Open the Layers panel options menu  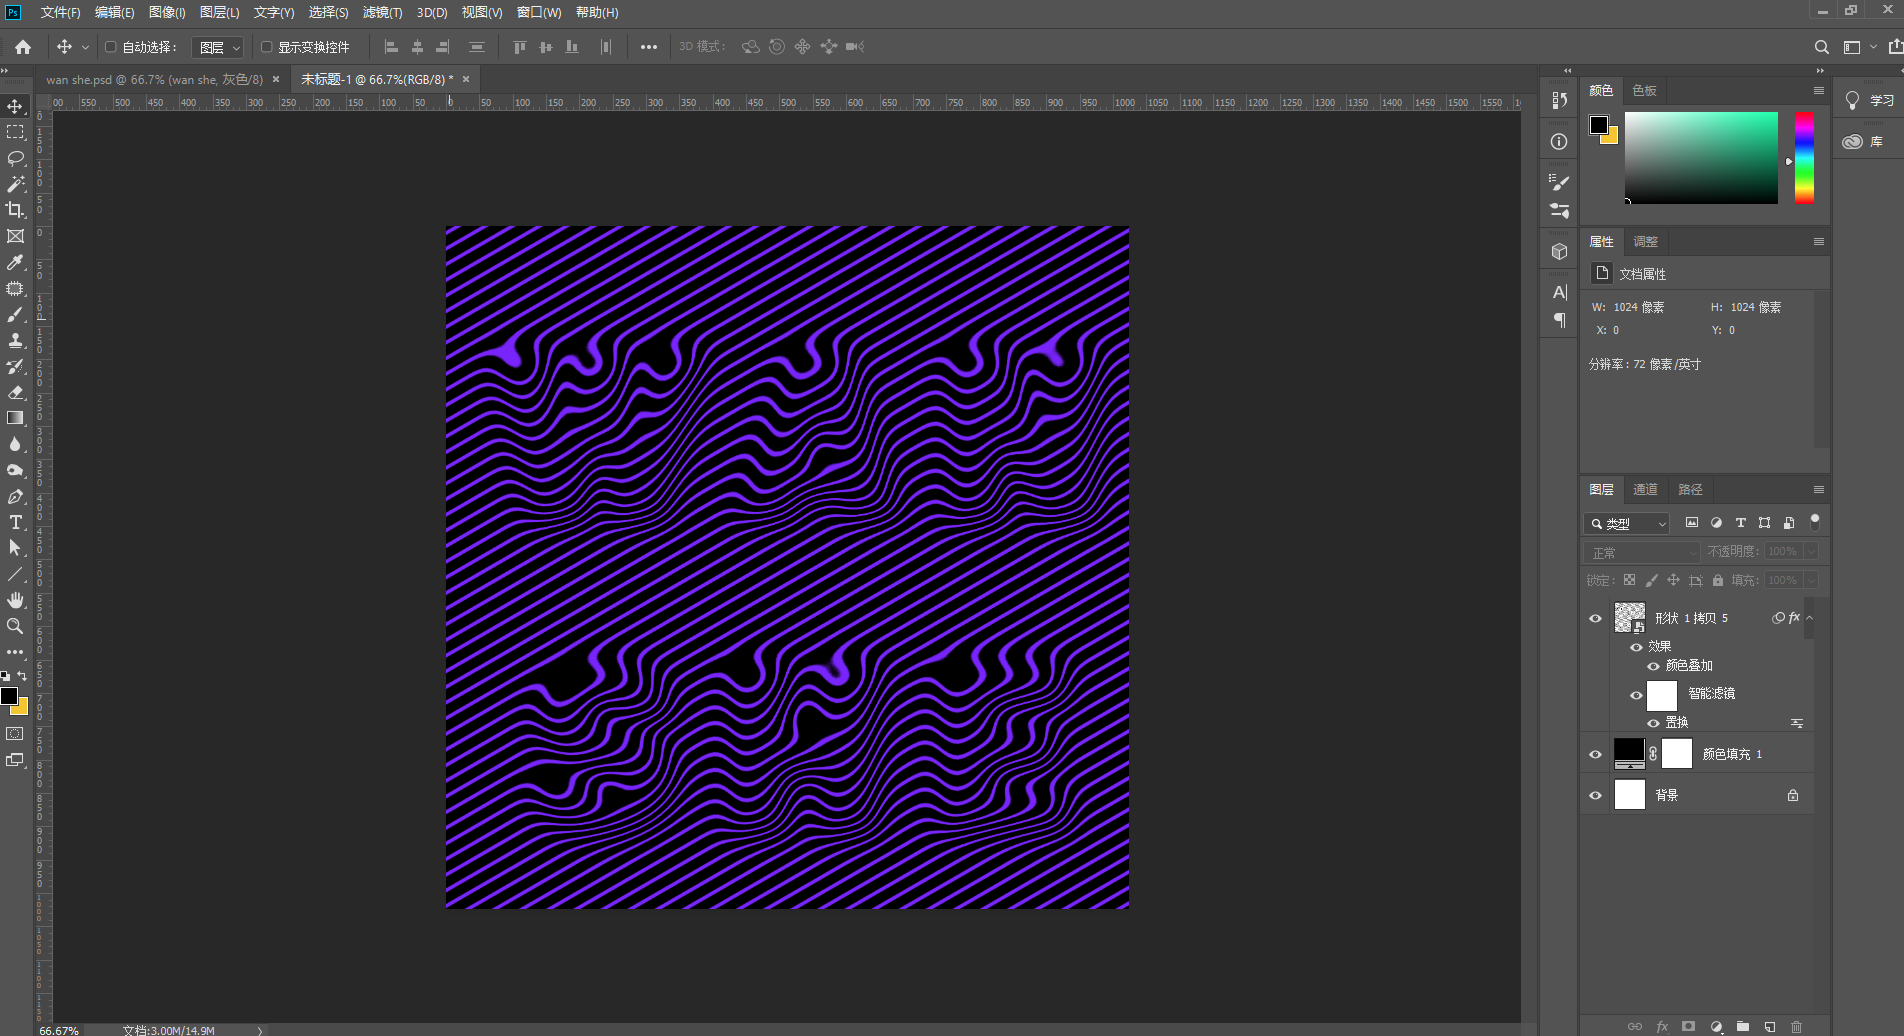[x=1818, y=489]
